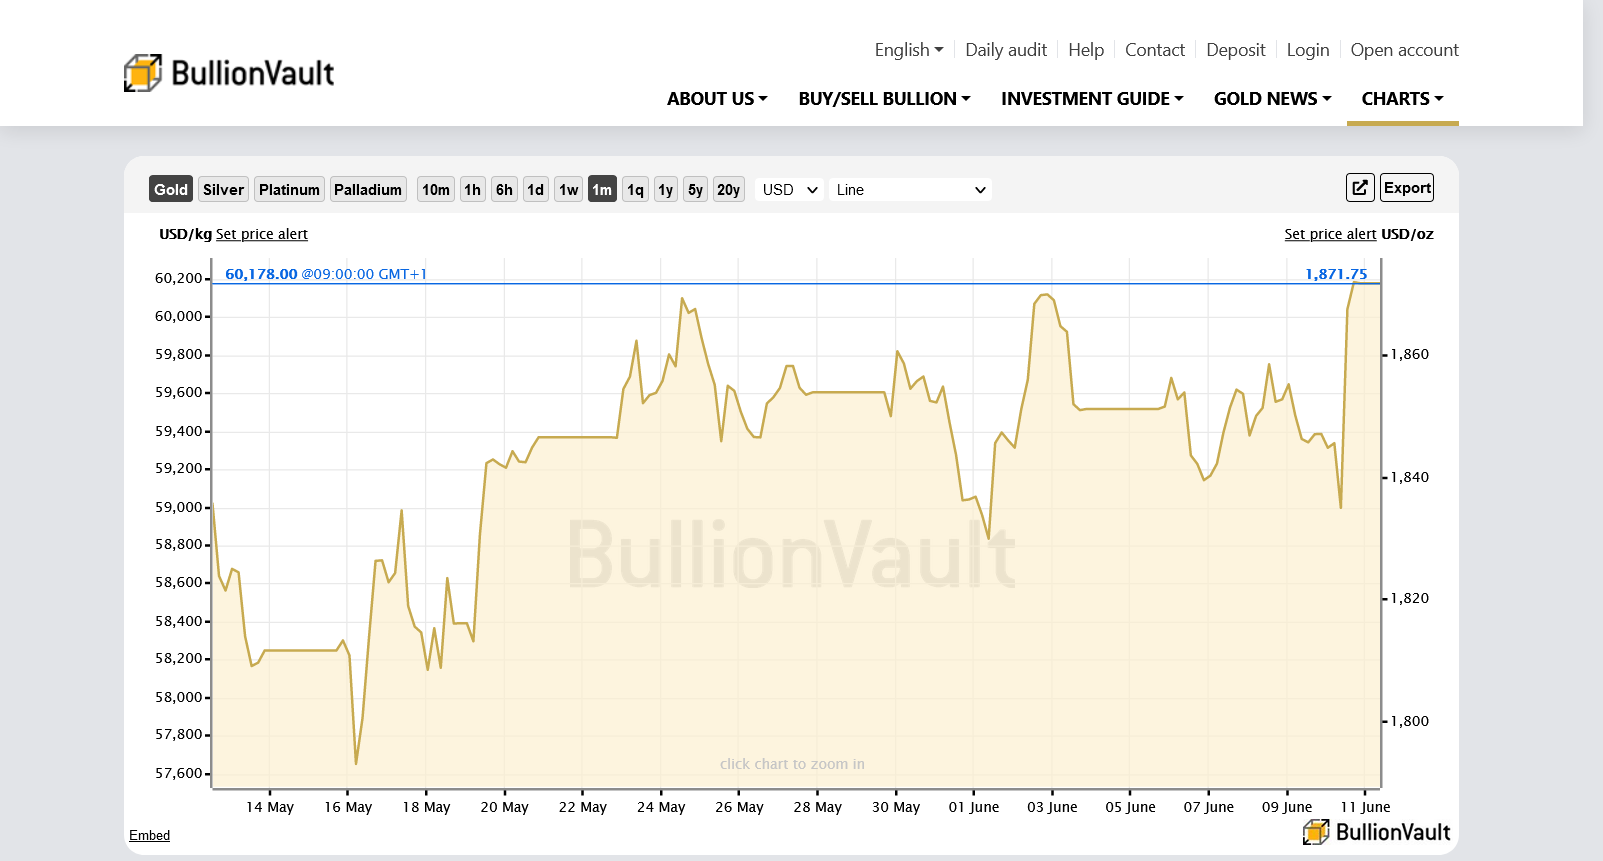Open the CHARTS menu

click(x=1402, y=99)
